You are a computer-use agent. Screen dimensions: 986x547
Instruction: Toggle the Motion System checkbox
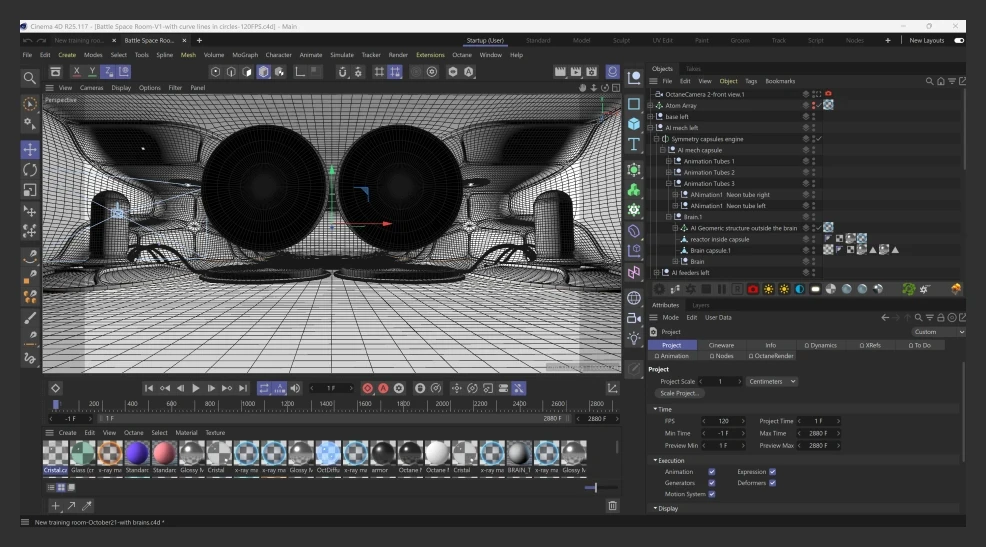(x=711, y=494)
